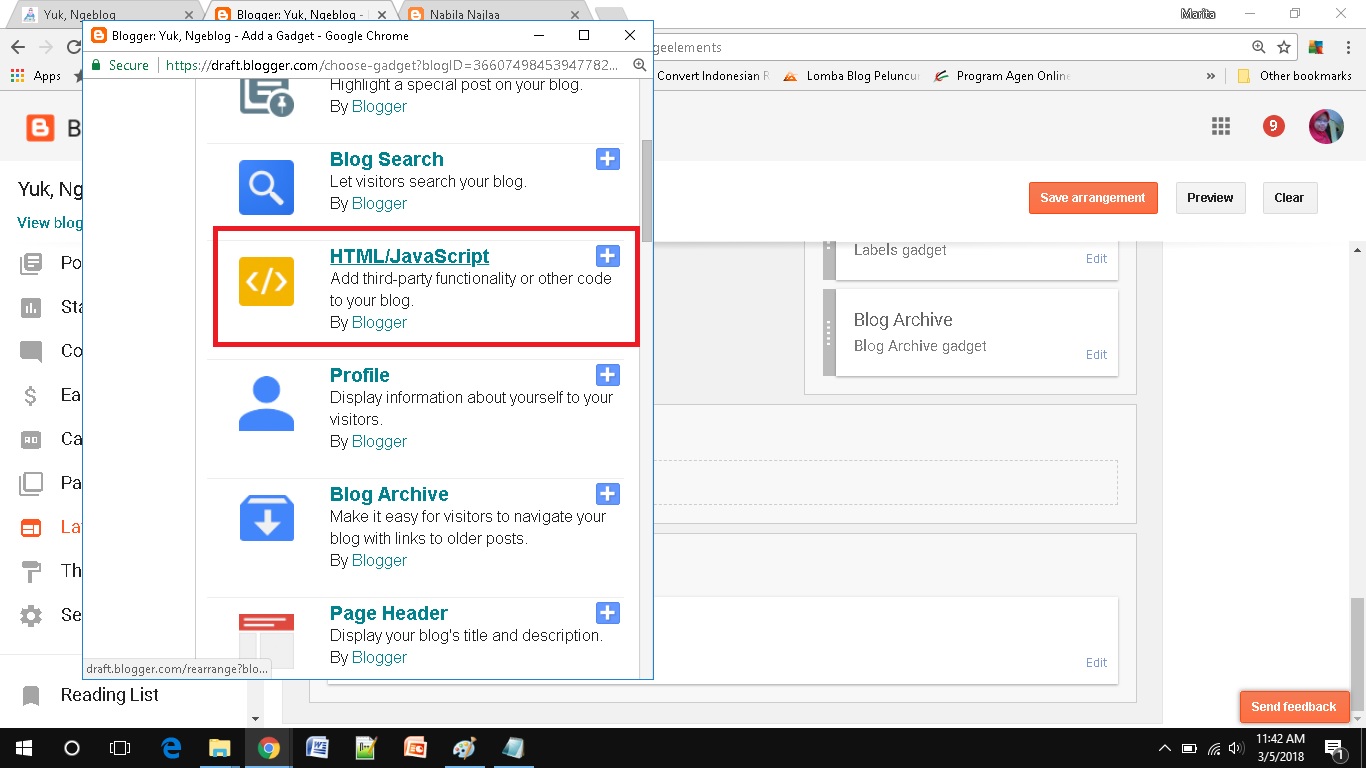The width and height of the screenshot is (1366, 768).
Task: Open Apps bookmarks shortcut
Action: click(36, 76)
